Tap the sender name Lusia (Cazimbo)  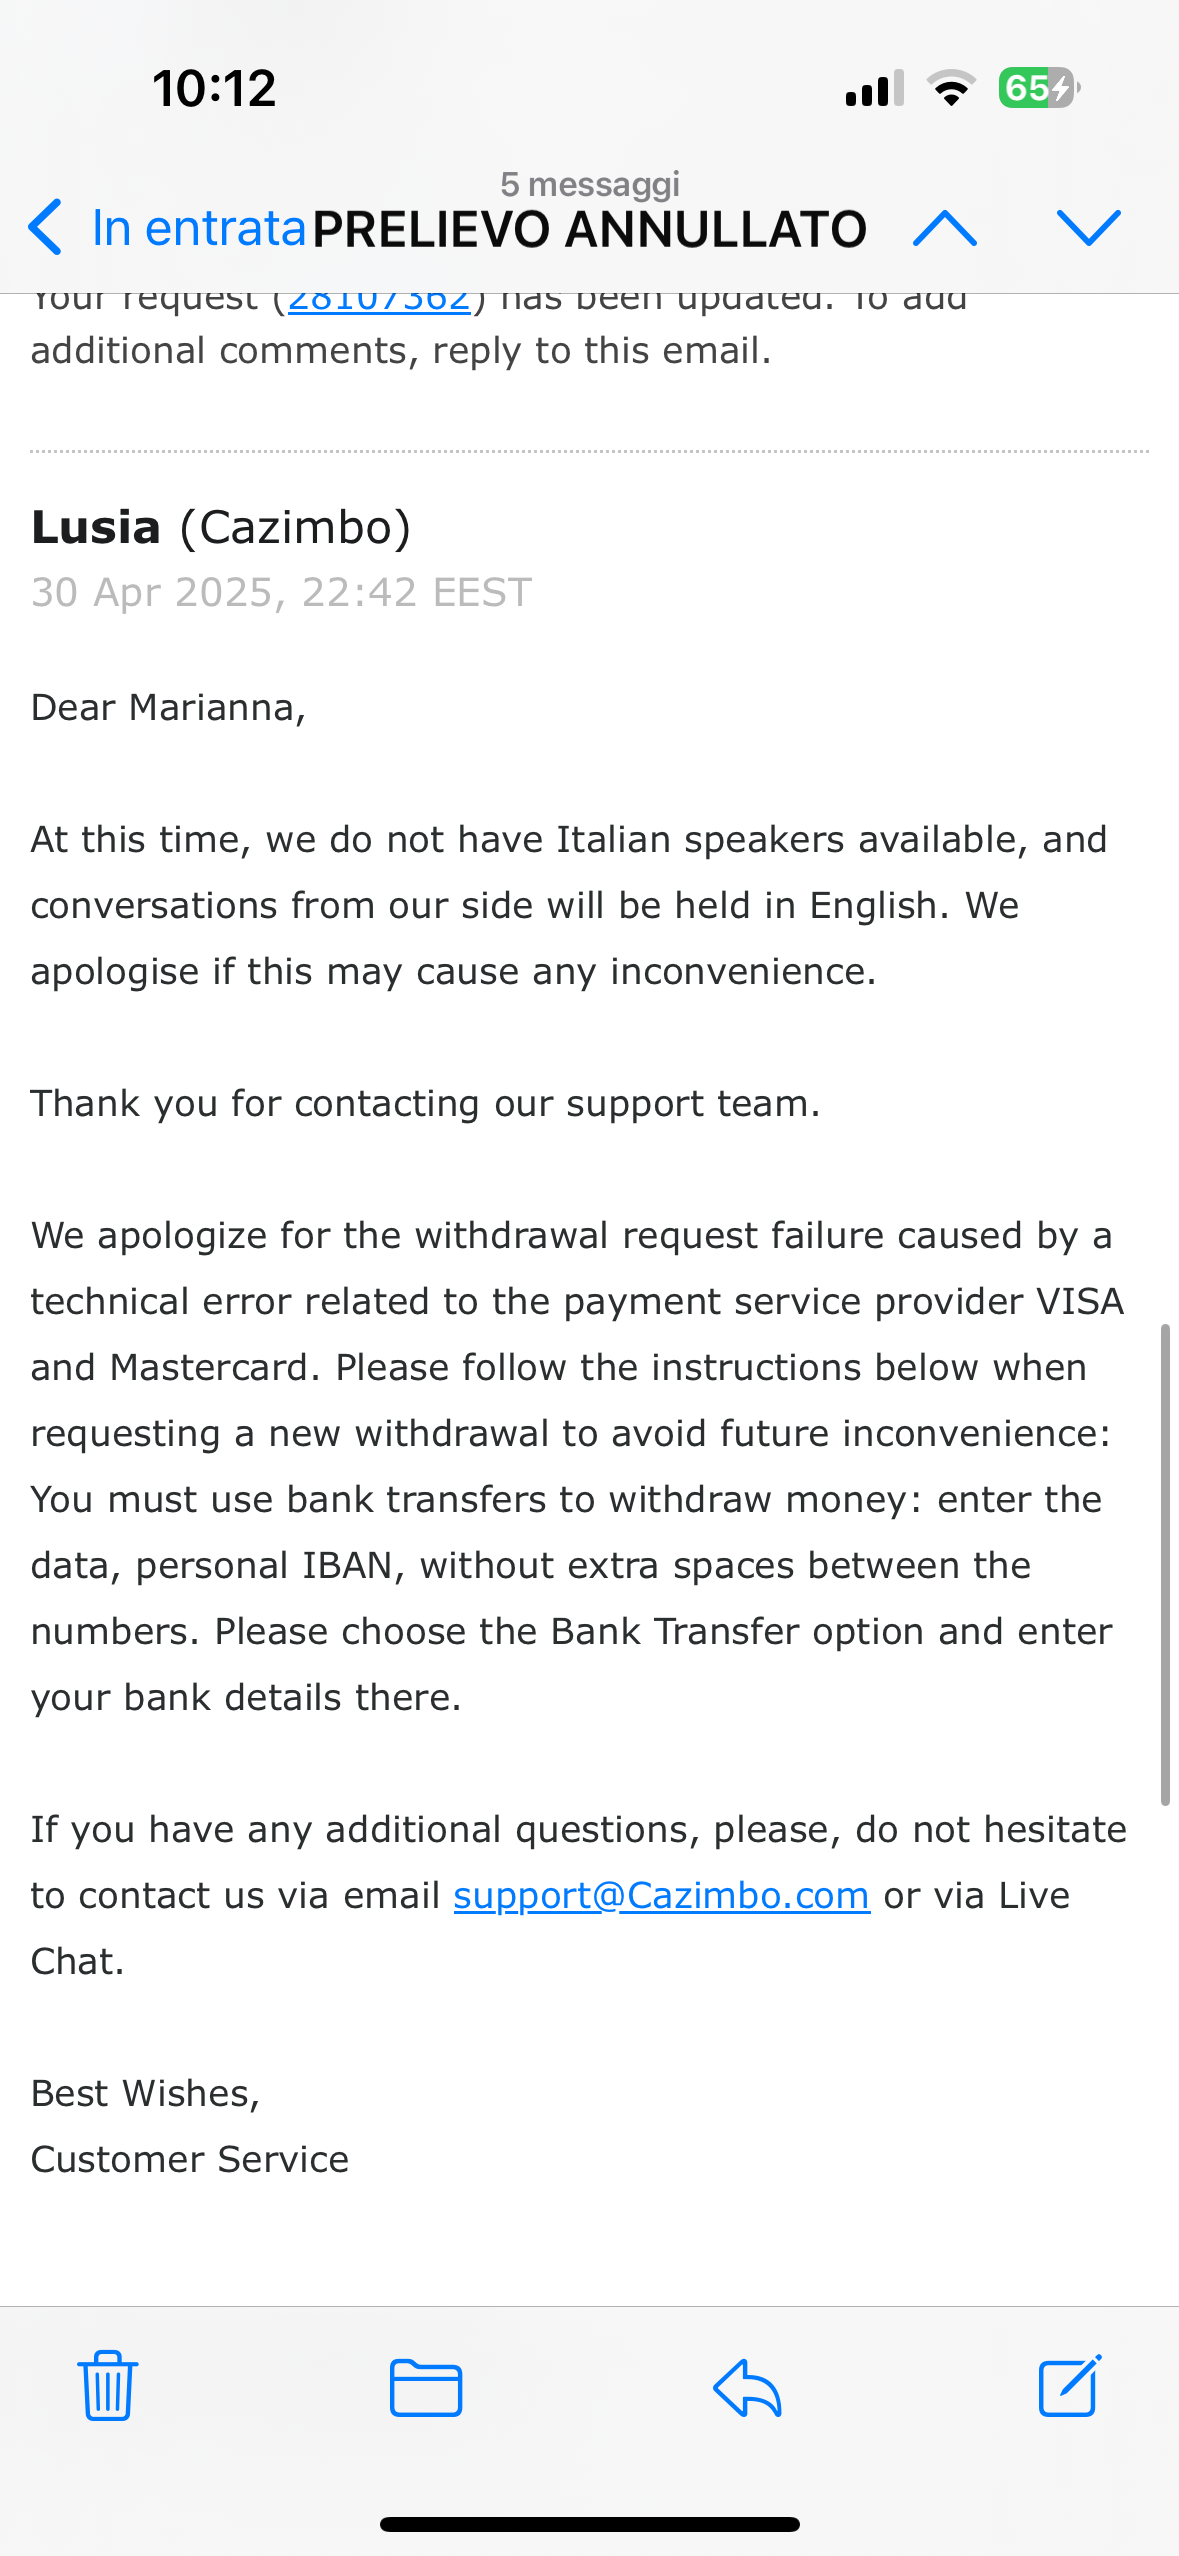click(221, 527)
